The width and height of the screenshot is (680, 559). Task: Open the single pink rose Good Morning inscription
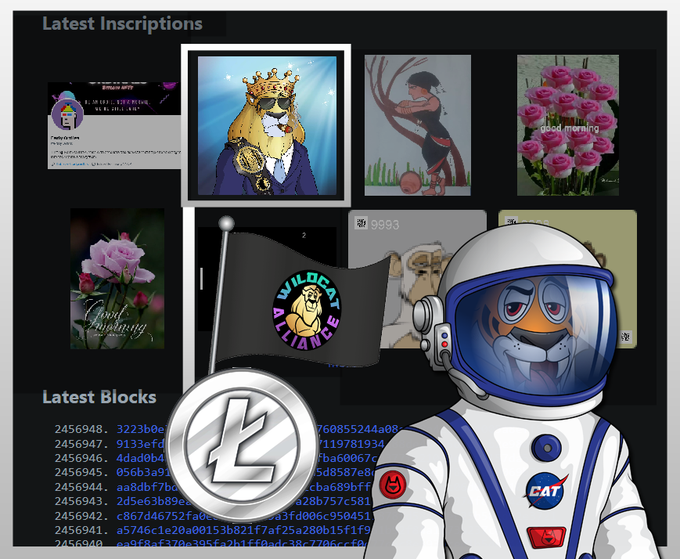[x=117, y=278]
